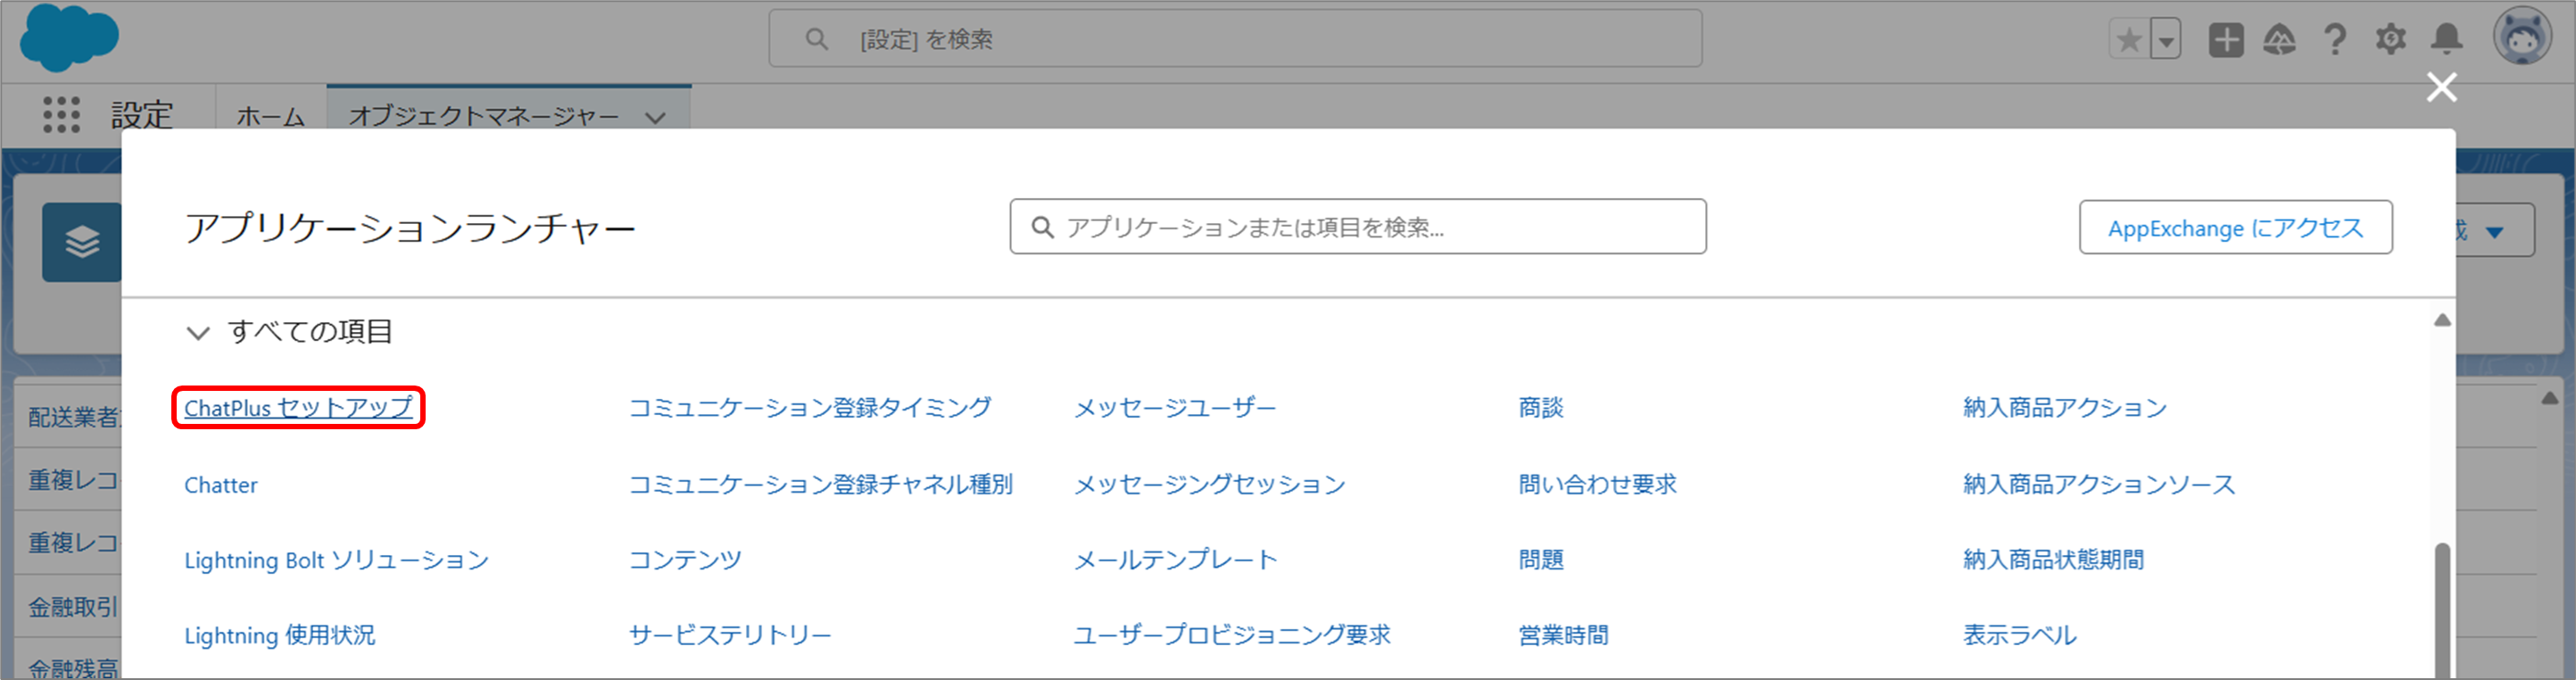
Task: Open コミュニケーション登録タイミング link
Action: (810, 408)
